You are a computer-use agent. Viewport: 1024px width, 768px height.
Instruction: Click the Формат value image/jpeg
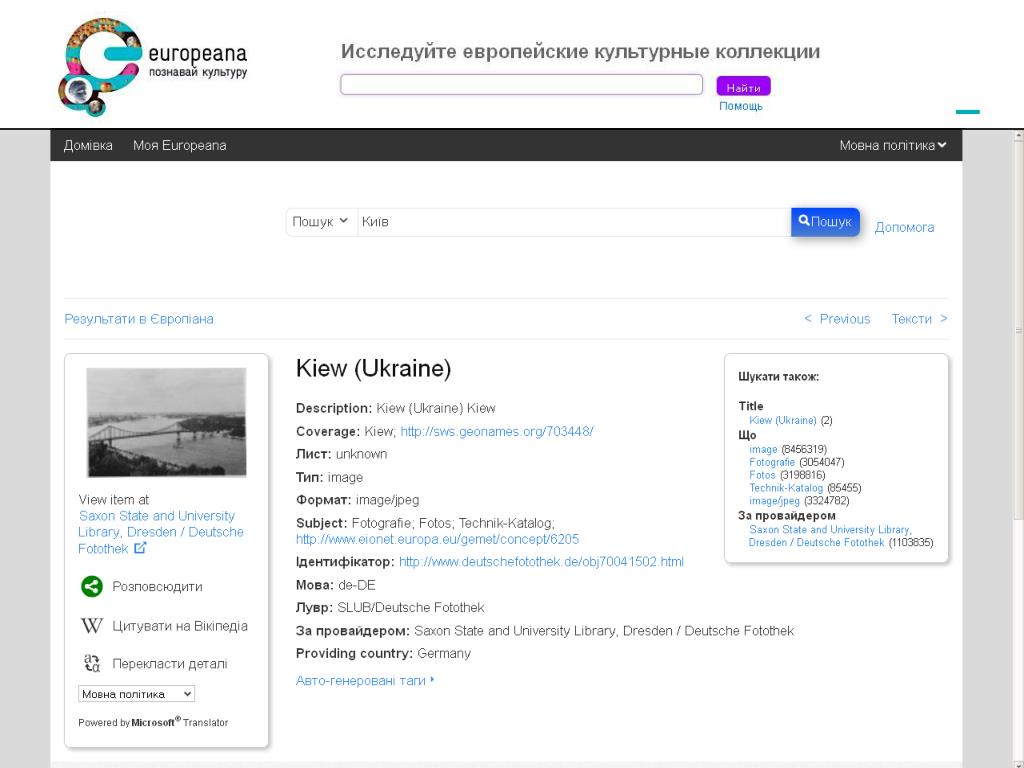[387, 500]
